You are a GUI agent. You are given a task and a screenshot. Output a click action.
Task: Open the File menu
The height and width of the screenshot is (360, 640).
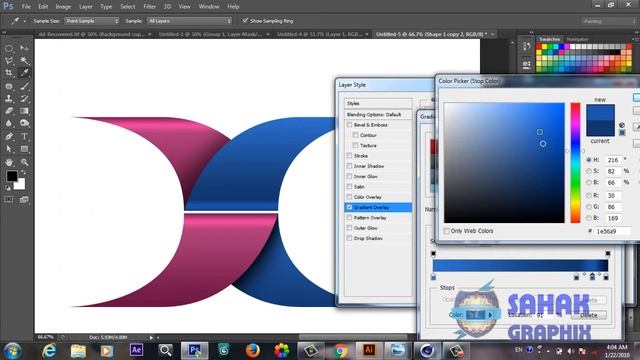26,7
